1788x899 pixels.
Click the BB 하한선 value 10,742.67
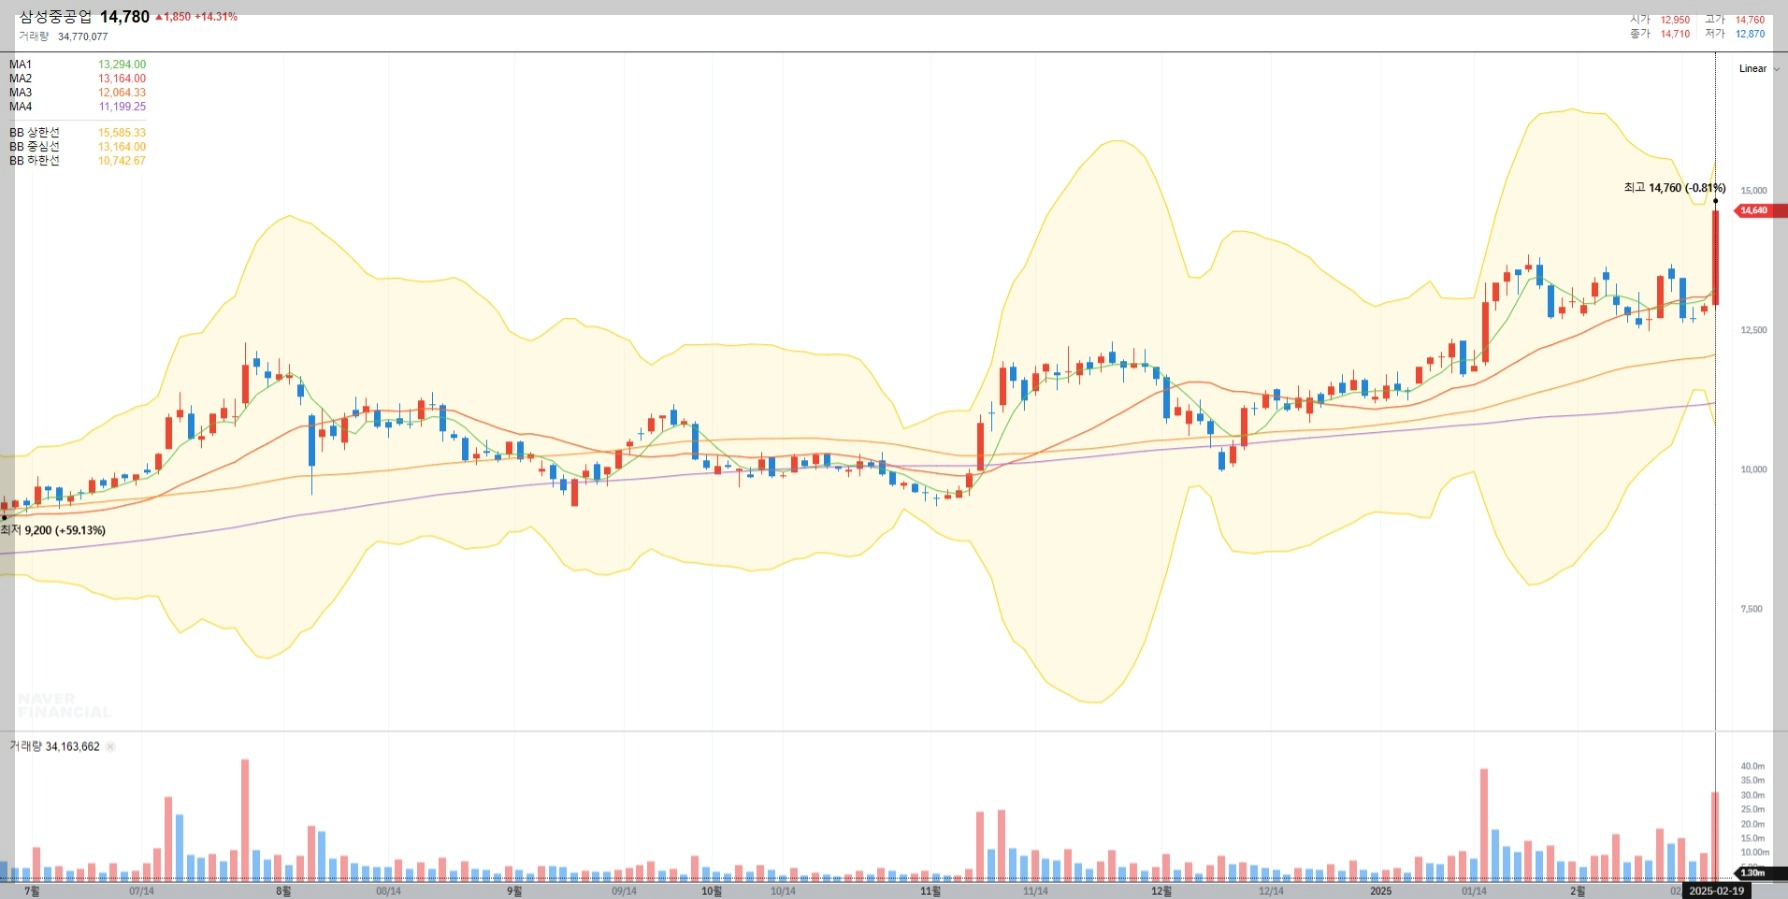tap(122, 161)
